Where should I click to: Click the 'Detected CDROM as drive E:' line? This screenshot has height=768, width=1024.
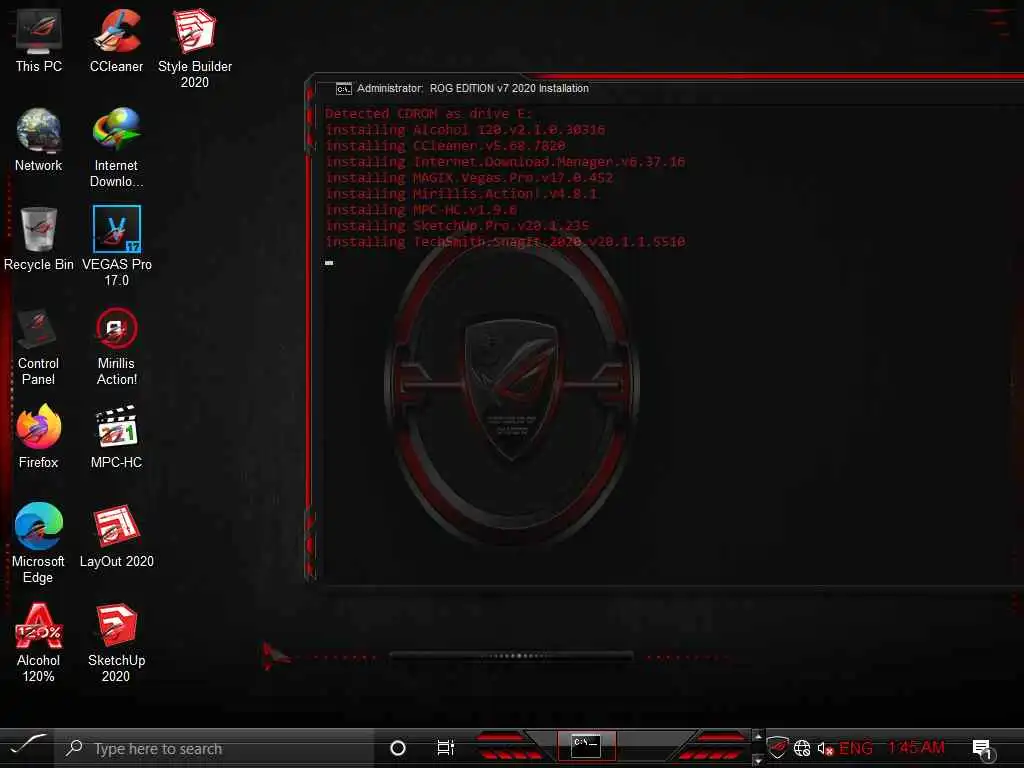(x=428, y=114)
